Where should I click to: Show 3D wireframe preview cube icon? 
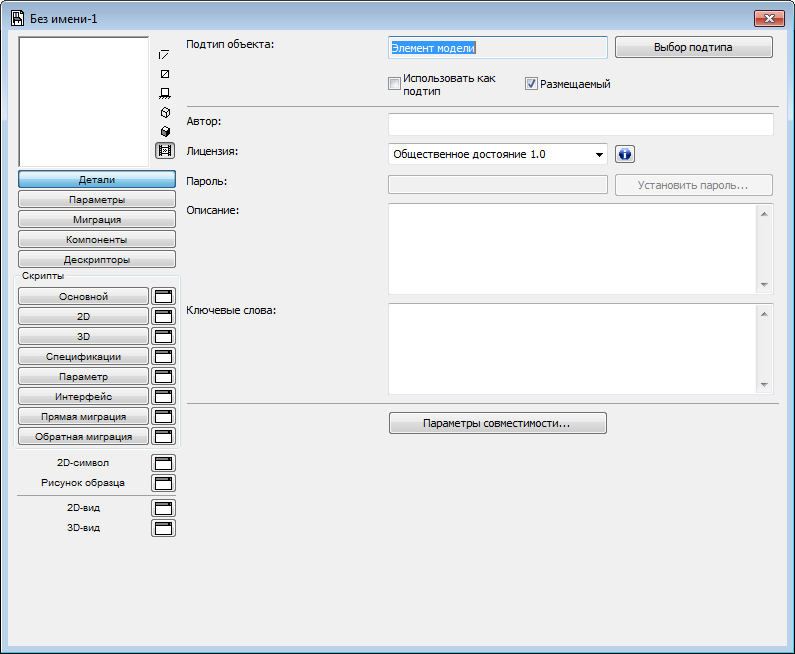pos(165,113)
